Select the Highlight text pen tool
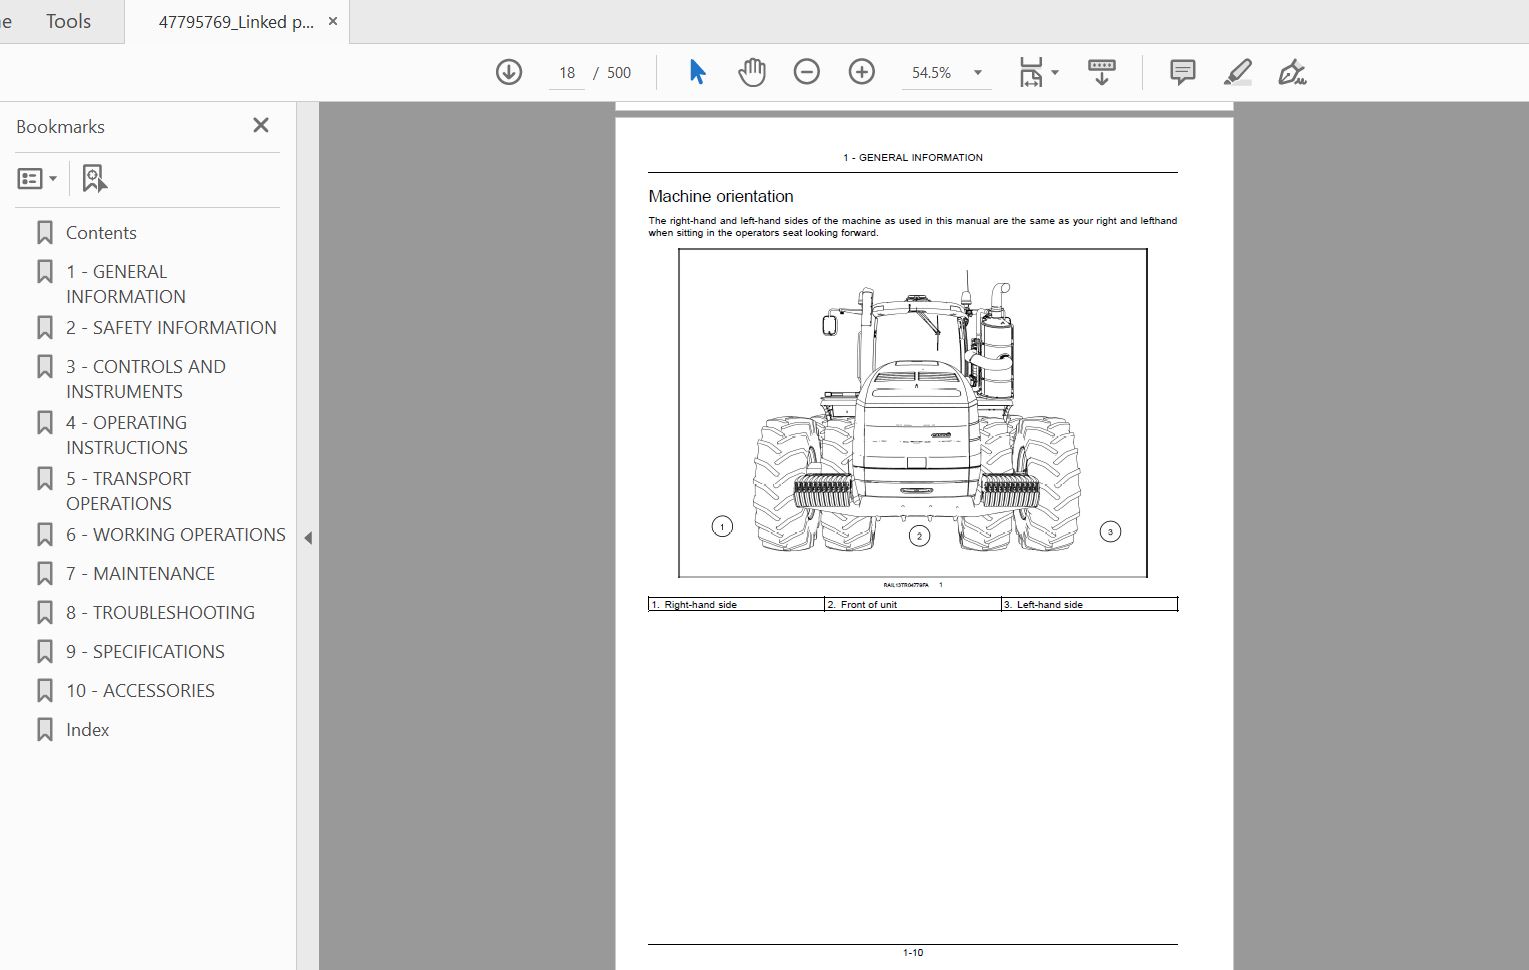1529x970 pixels. coord(1237,72)
